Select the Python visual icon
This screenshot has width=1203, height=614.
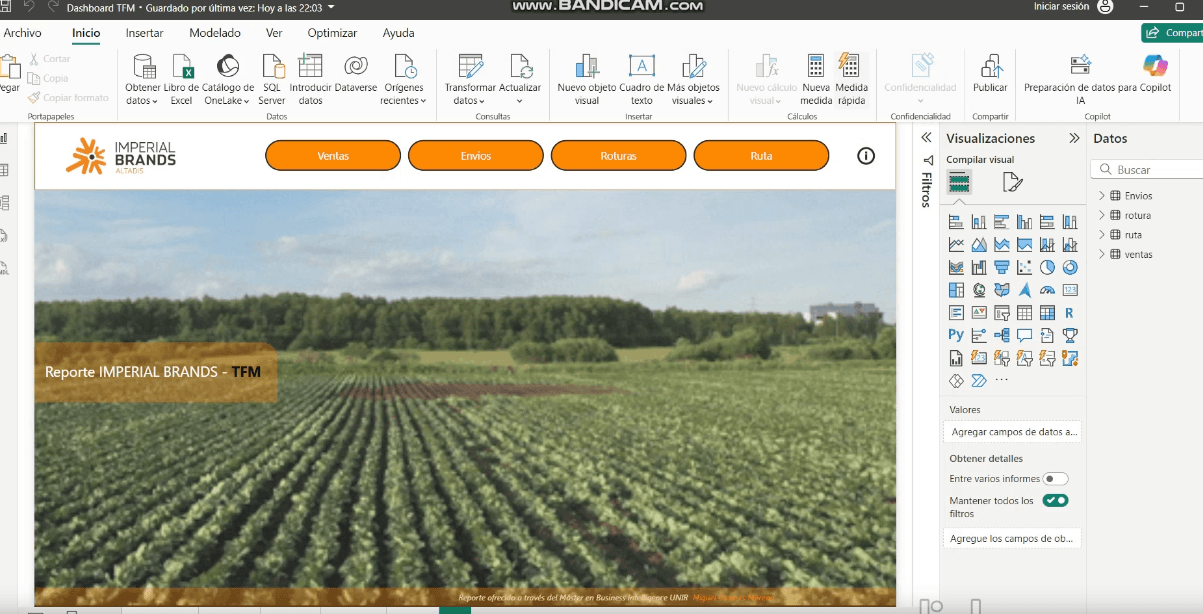point(955,335)
